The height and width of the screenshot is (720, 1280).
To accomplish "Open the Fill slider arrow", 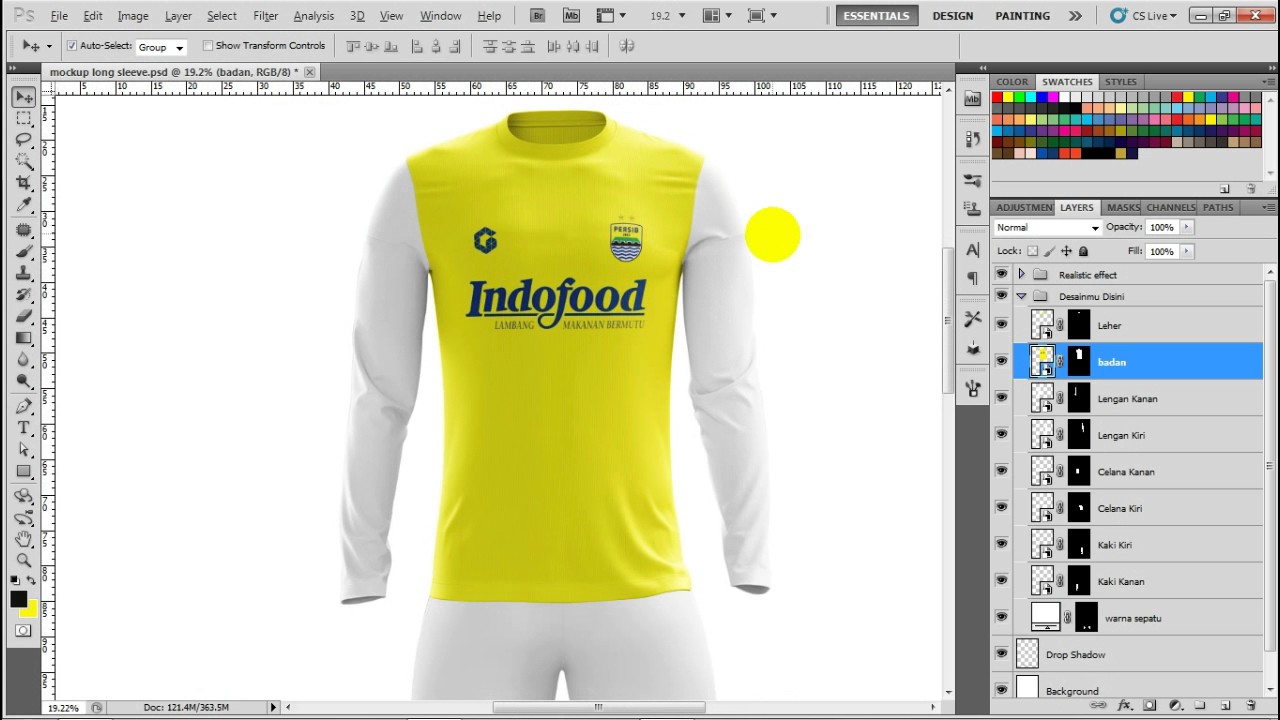I will pyautogui.click(x=1187, y=251).
